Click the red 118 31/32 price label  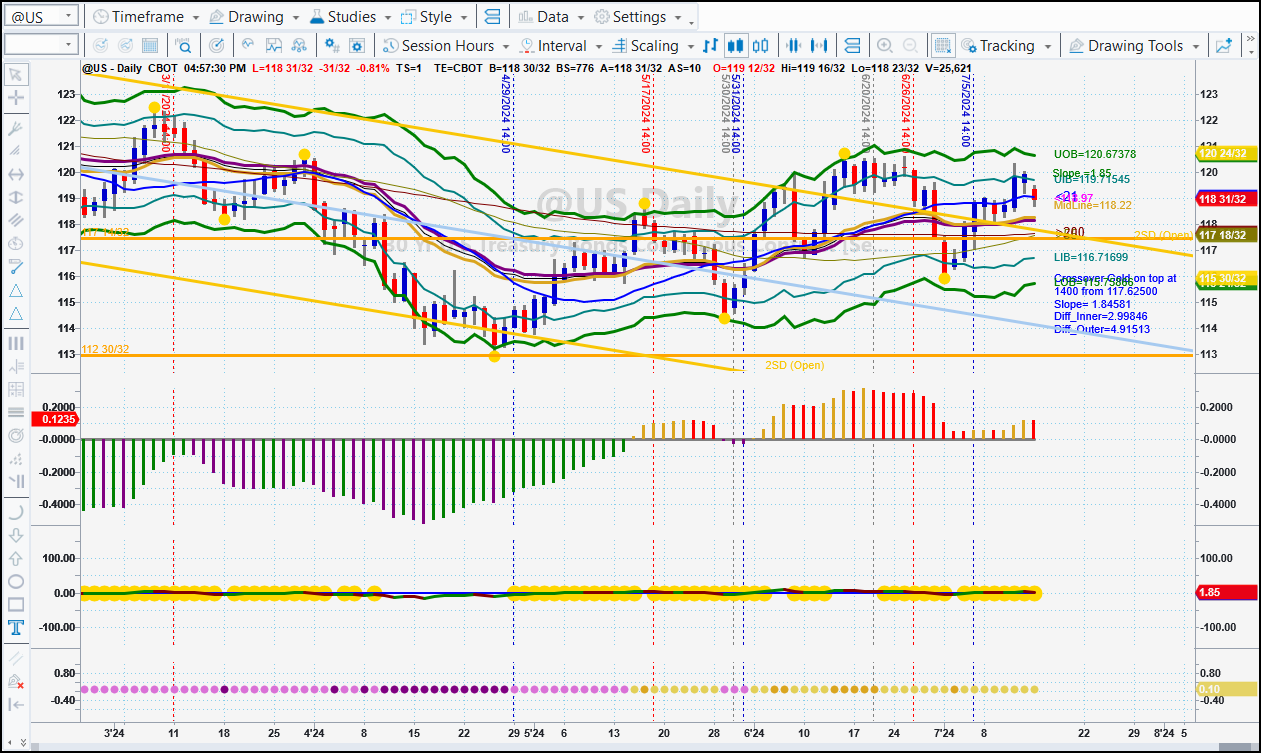tap(1227, 199)
